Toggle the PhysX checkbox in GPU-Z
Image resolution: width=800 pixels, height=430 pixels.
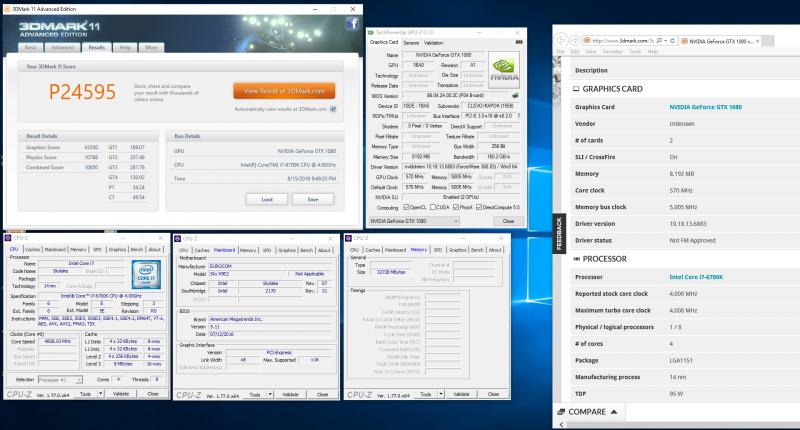coord(456,207)
